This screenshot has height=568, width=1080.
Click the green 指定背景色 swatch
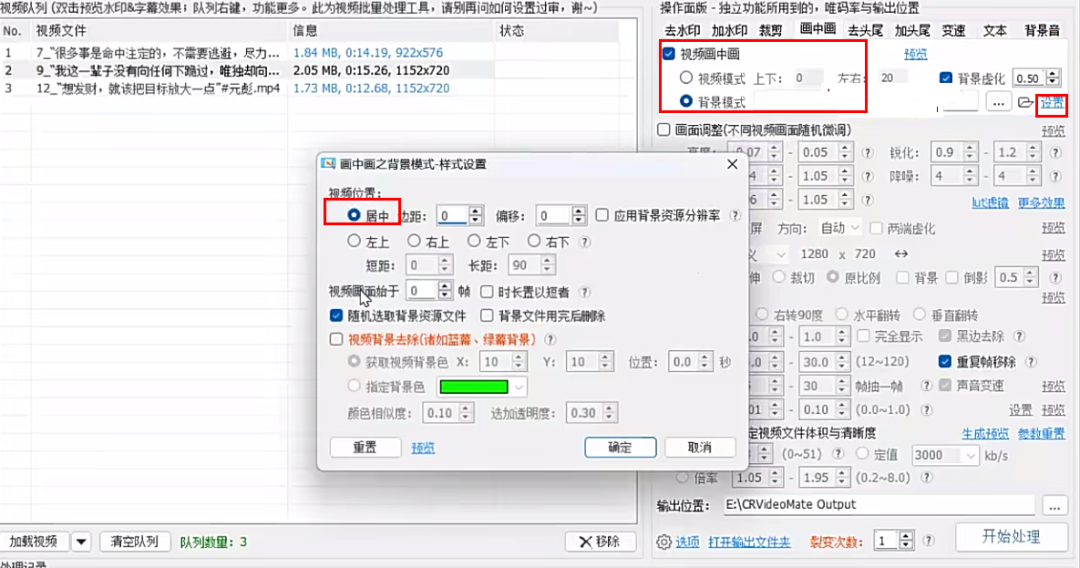[474, 387]
